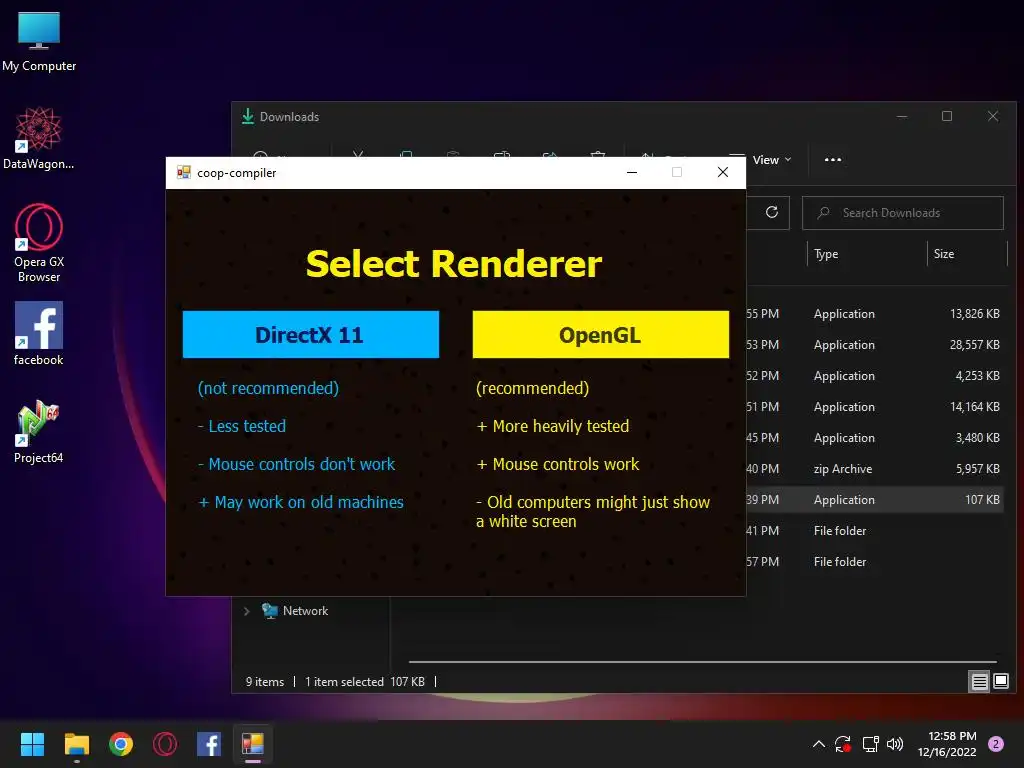Viewport: 1024px width, 768px height.
Task: Switch Downloads to the details view
Action: pyautogui.click(x=979, y=682)
